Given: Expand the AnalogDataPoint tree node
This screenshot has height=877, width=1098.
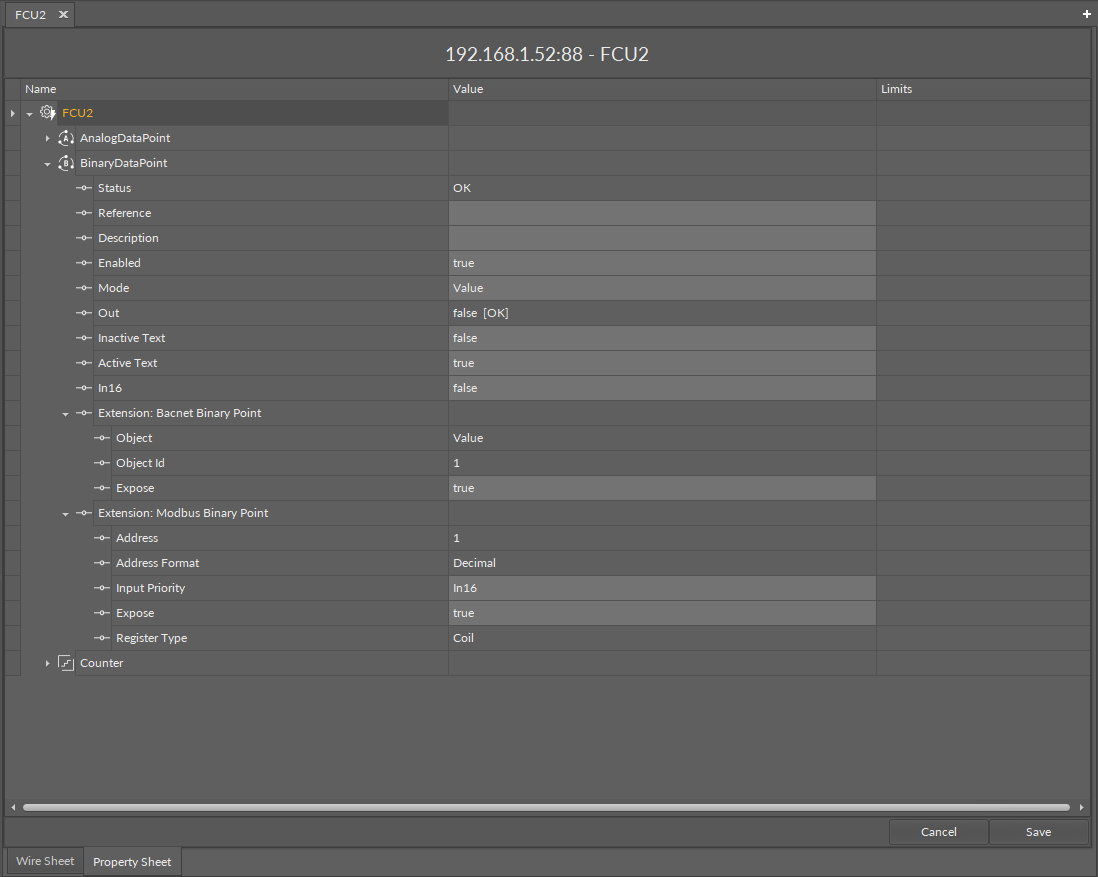Looking at the screenshot, I should pyautogui.click(x=47, y=138).
